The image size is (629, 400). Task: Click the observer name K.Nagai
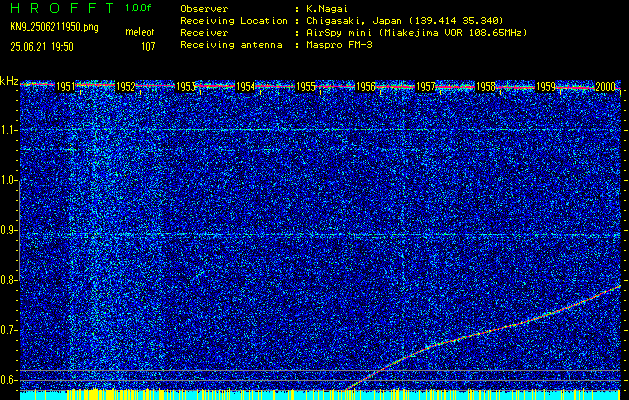[327, 9]
